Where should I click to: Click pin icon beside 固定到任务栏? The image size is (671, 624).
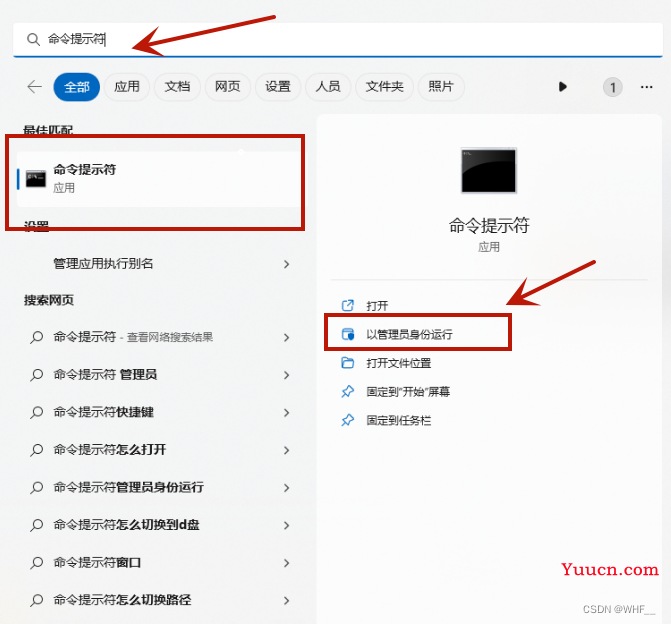[347, 420]
